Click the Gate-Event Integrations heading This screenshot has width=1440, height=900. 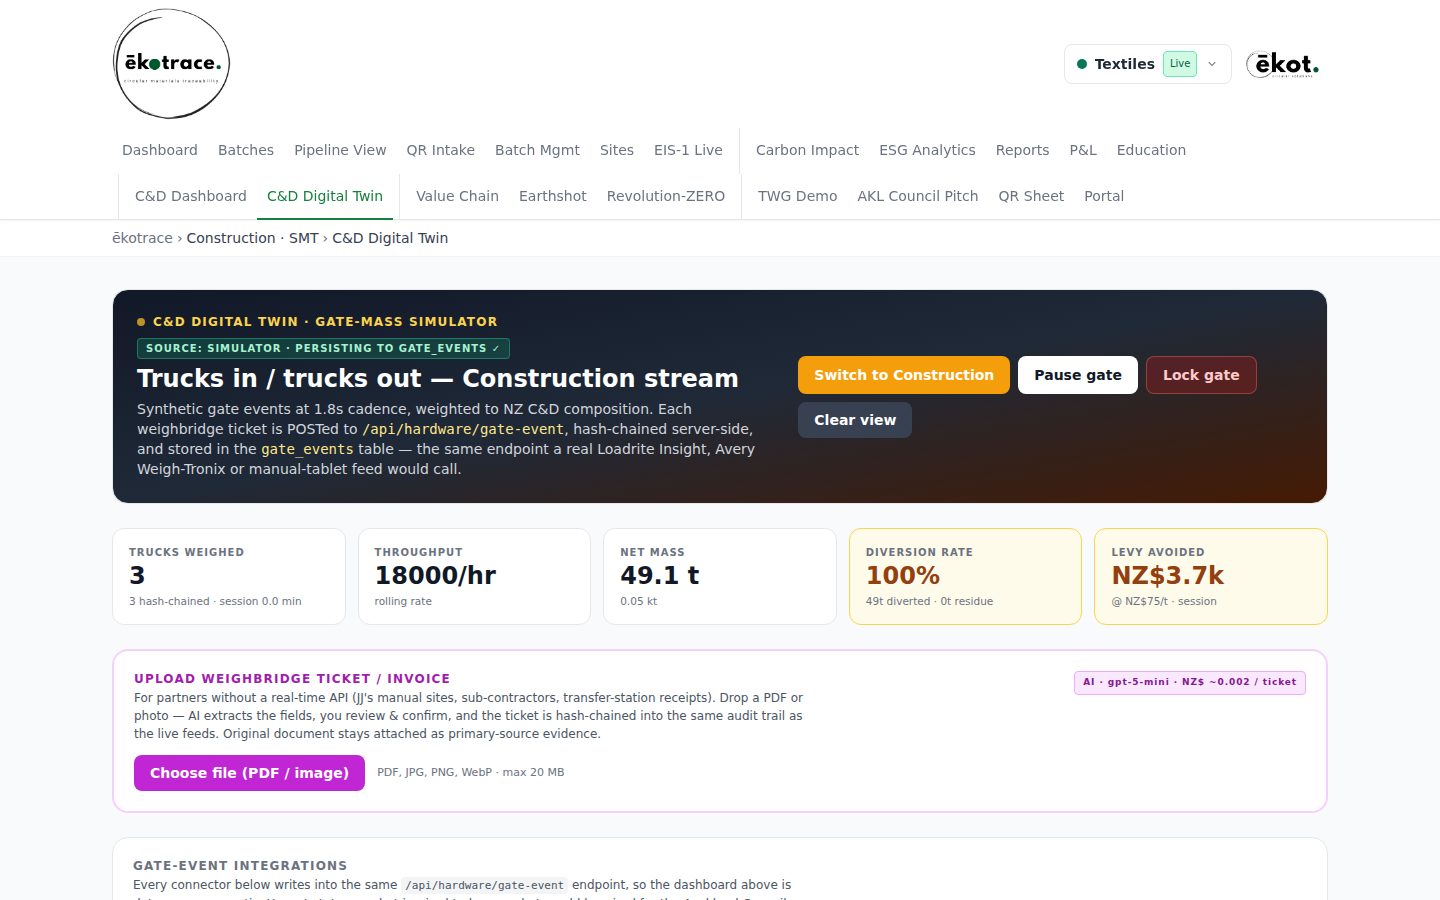240,866
